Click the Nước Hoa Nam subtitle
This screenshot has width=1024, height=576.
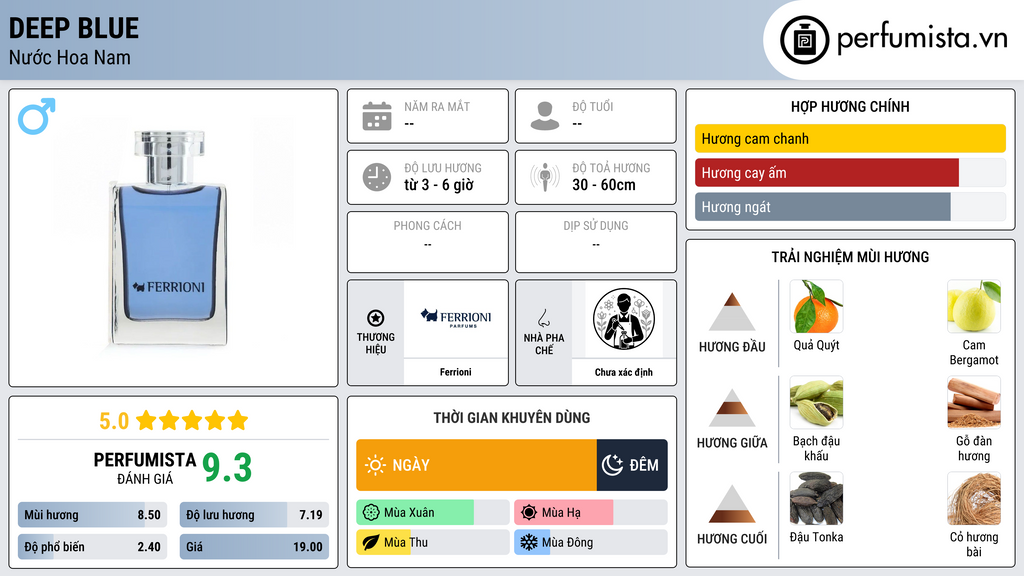(x=70, y=57)
